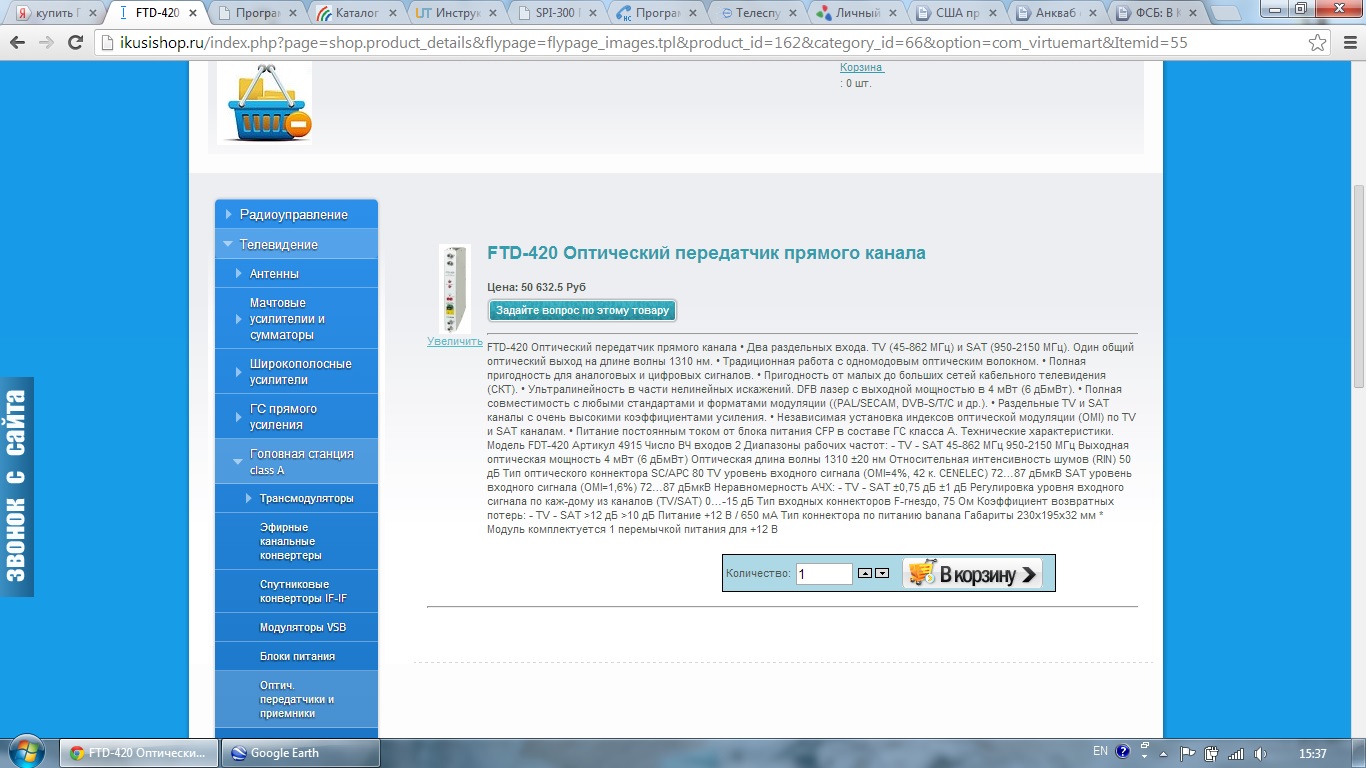
Task: Collapse Головная станция class A category
Action: point(296,461)
